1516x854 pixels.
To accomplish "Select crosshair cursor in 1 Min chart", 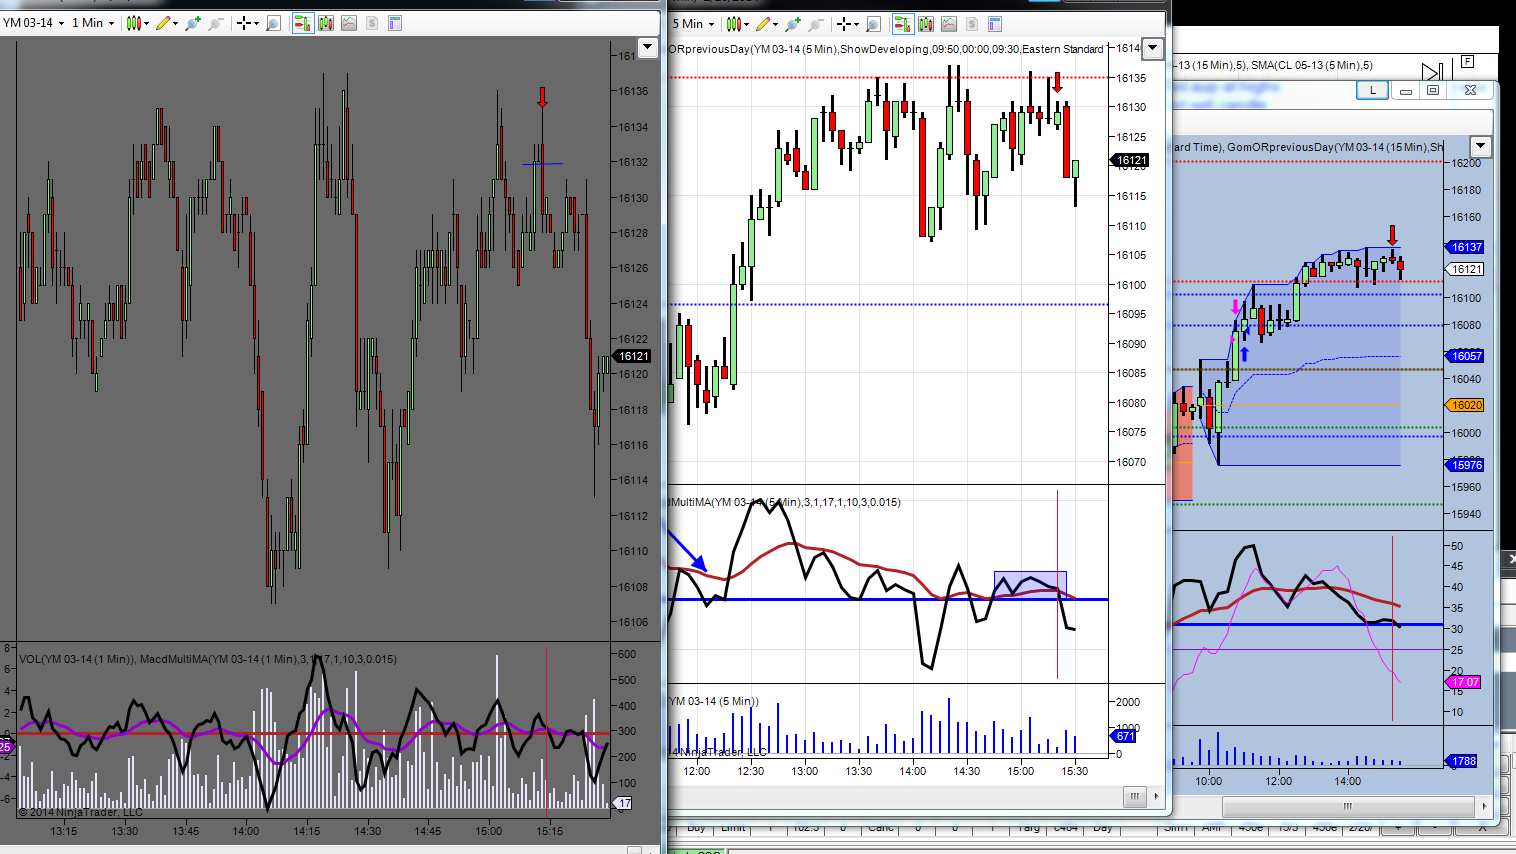I will (x=244, y=23).
